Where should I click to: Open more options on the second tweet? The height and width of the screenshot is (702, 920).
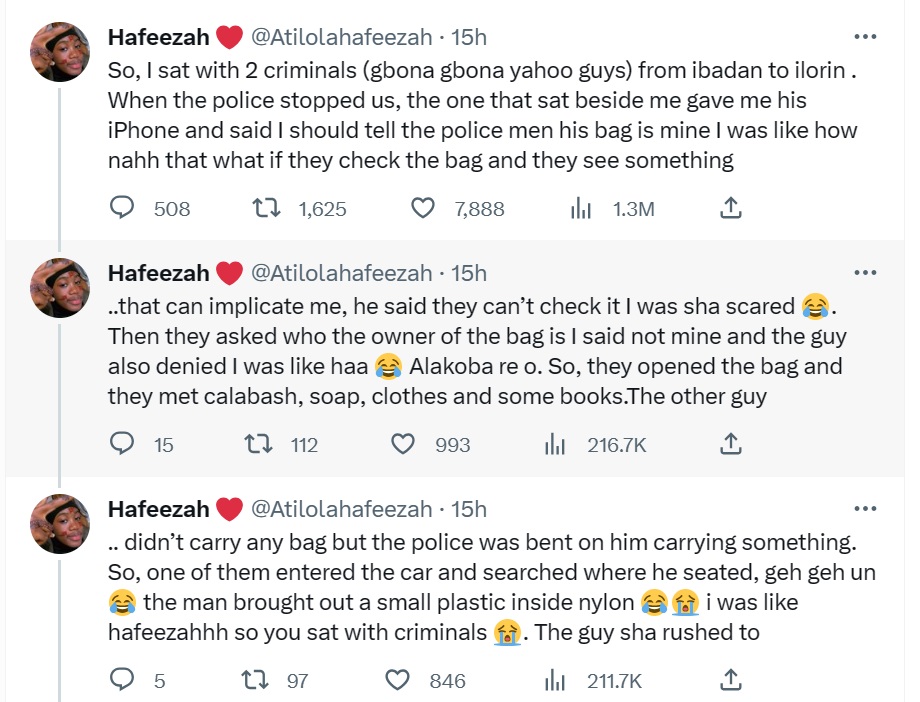[865, 273]
